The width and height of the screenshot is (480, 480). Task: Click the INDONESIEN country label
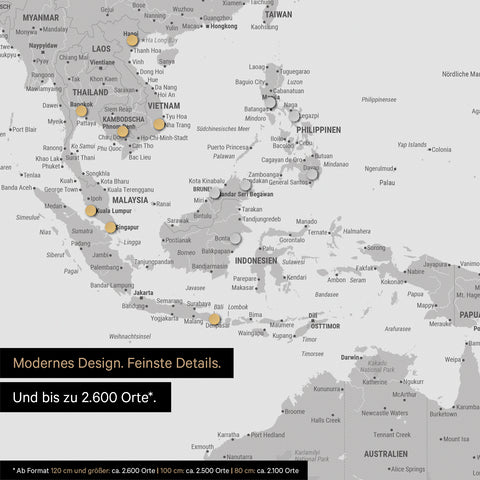click(256, 261)
